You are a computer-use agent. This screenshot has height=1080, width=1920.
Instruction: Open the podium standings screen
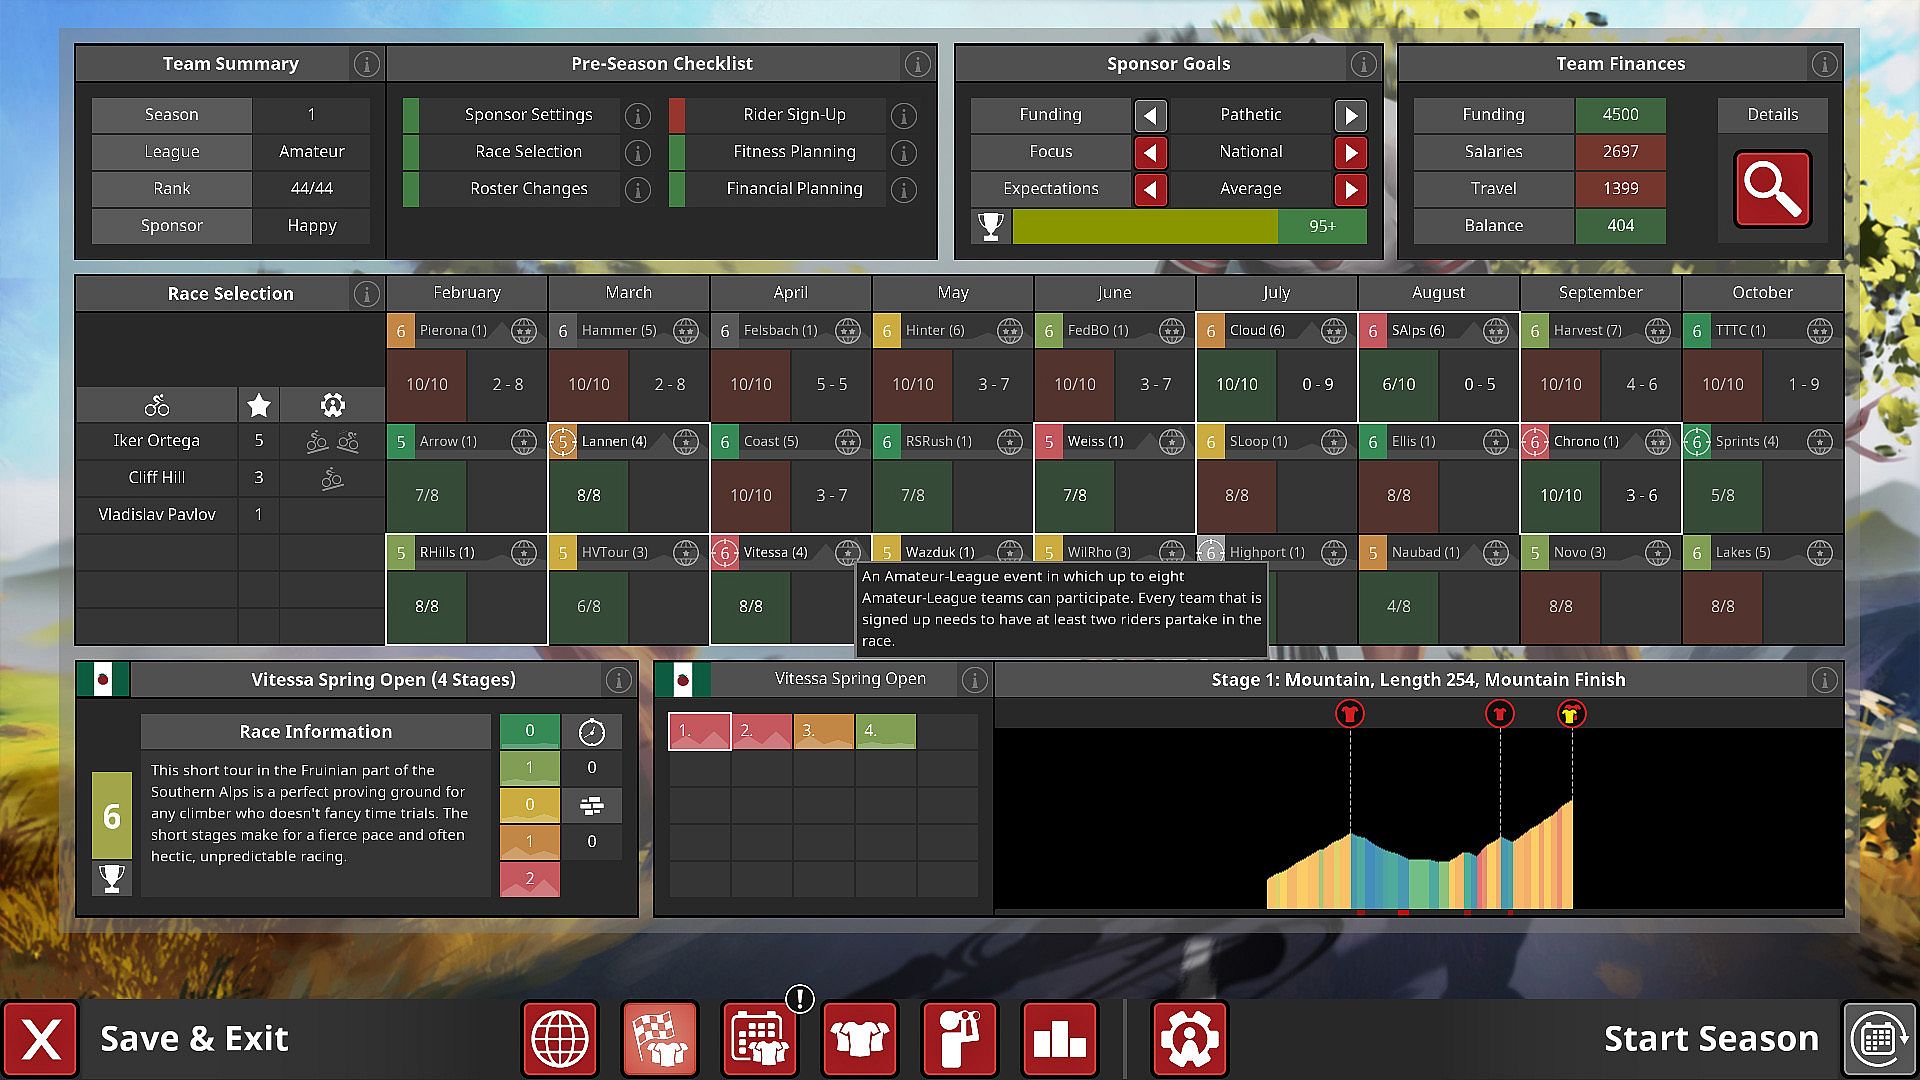(1059, 1039)
